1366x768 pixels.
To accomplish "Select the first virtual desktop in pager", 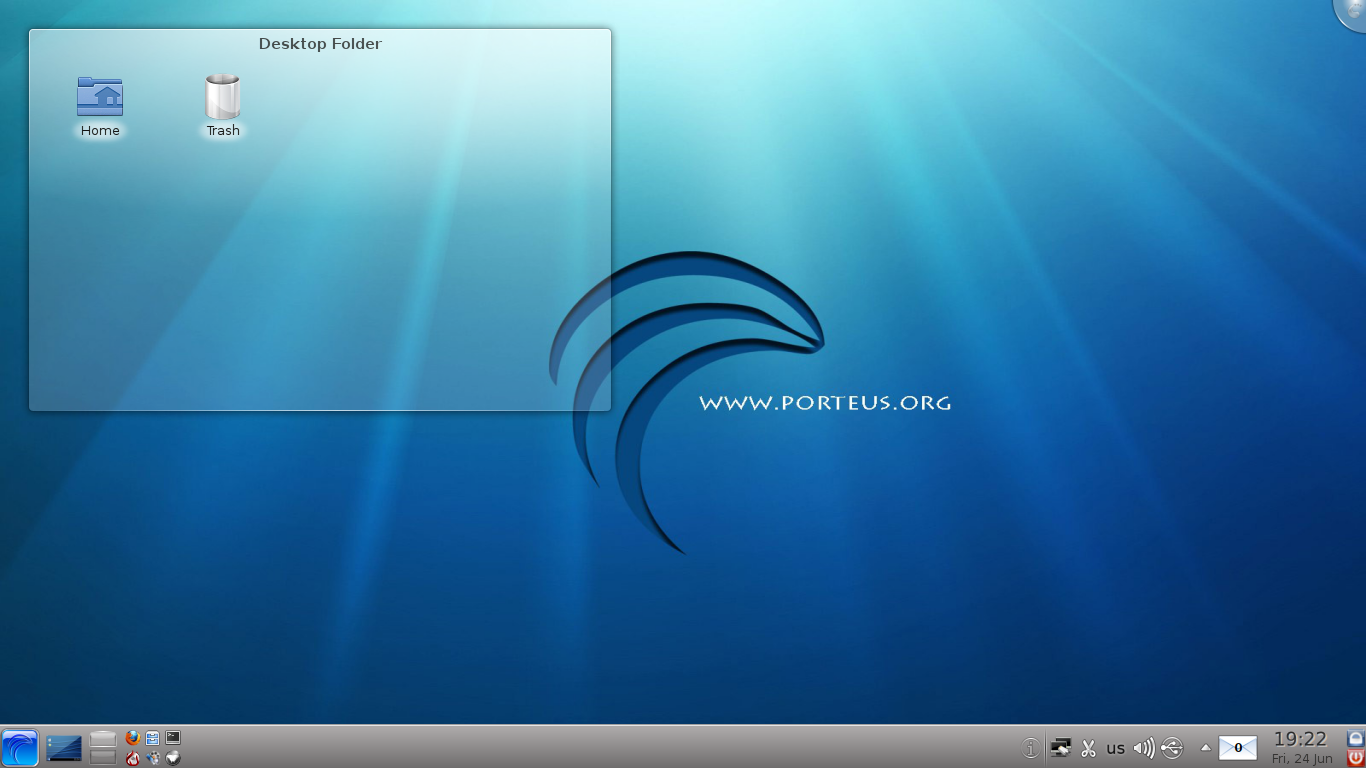I will pyautogui.click(x=101, y=739).
